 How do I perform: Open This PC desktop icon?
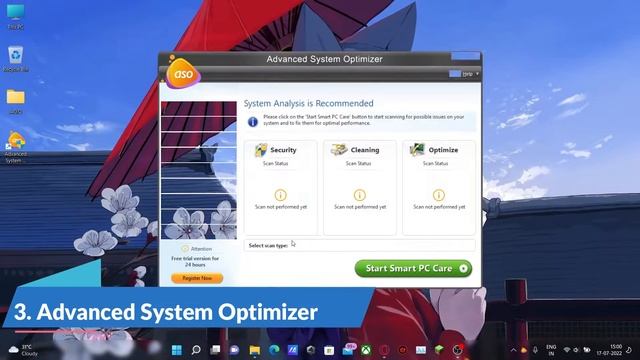click(x=16, y=16)
